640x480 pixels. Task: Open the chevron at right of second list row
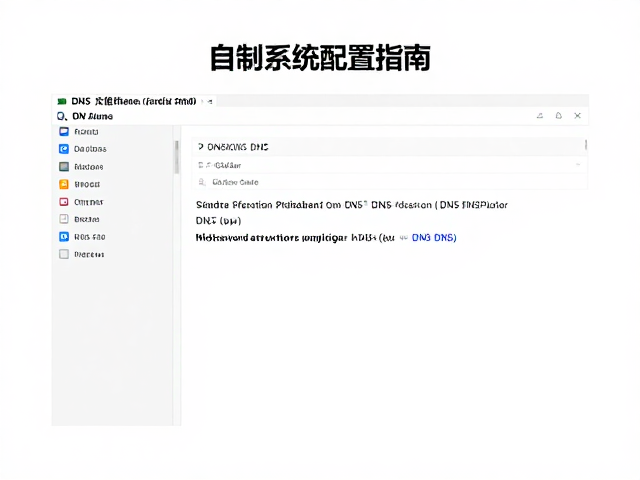pos(578,164)
